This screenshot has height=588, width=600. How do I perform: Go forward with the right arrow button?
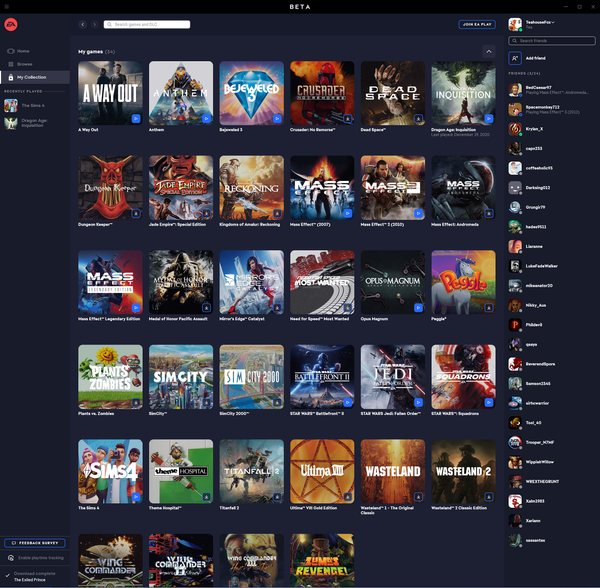[95, 24]
